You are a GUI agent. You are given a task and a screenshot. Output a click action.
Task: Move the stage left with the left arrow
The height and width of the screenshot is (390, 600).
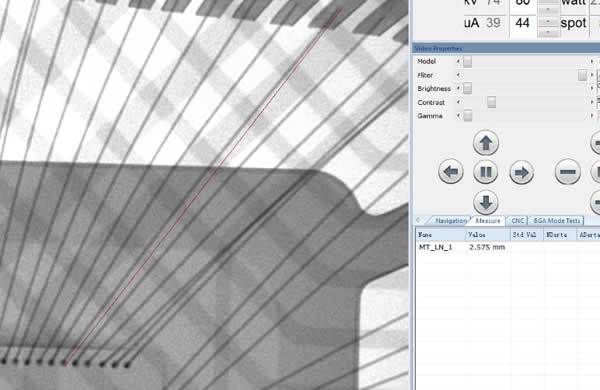tap(451, 172)
